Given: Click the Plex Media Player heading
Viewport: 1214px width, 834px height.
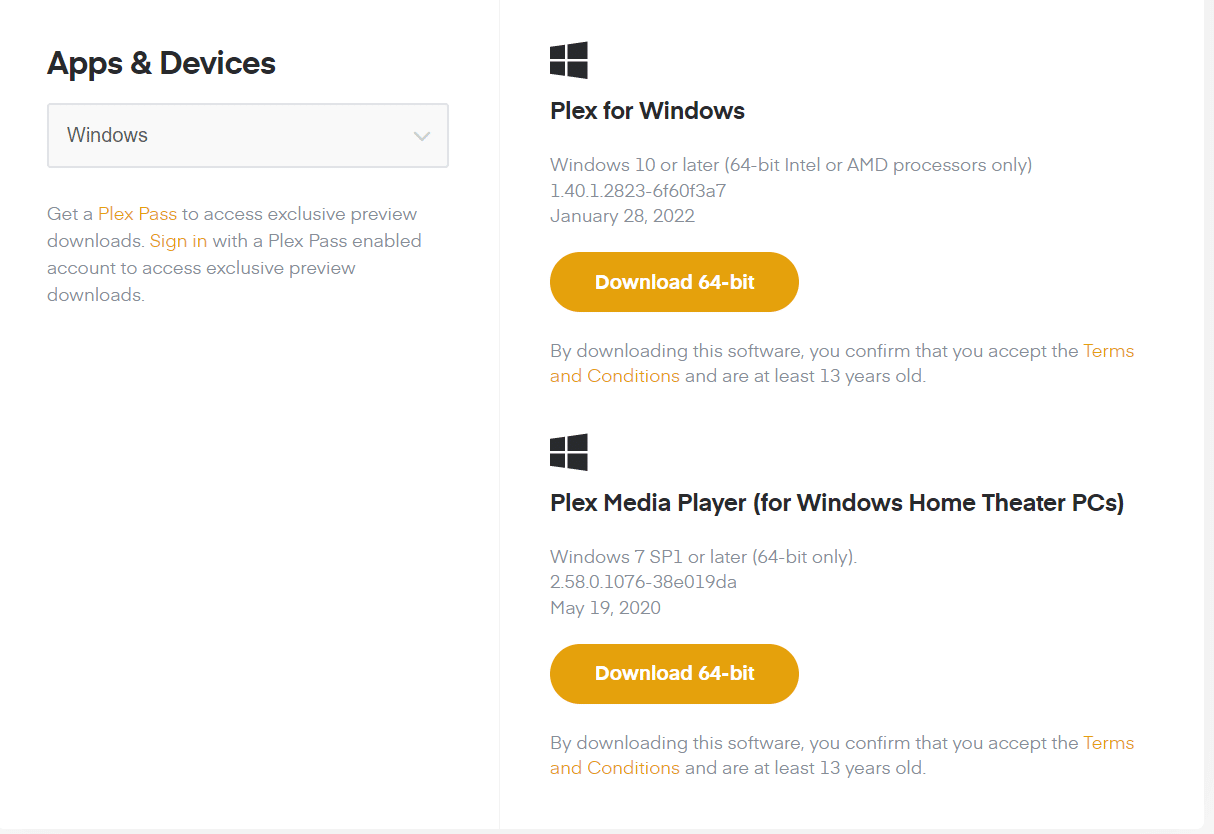Looking at the screenshot, I should tap(836, 503).
